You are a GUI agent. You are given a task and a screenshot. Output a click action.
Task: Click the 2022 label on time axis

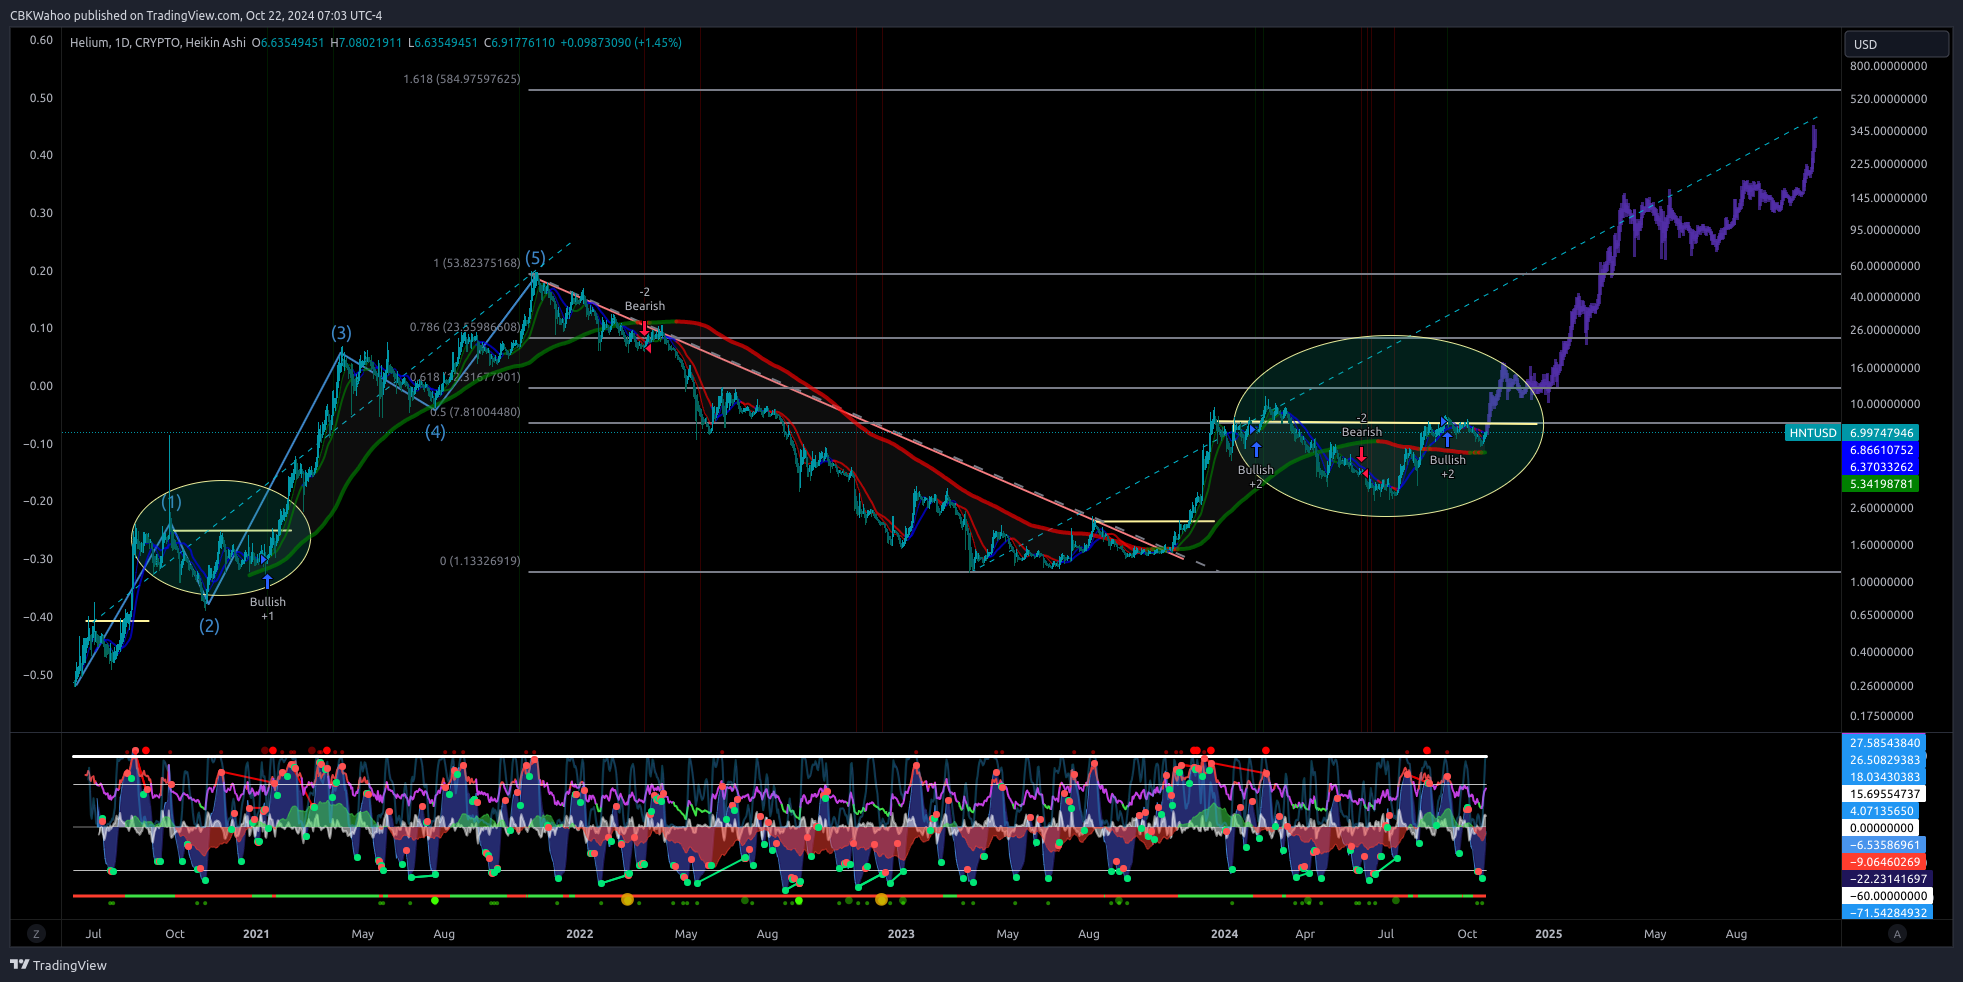(x=580, y=934)
